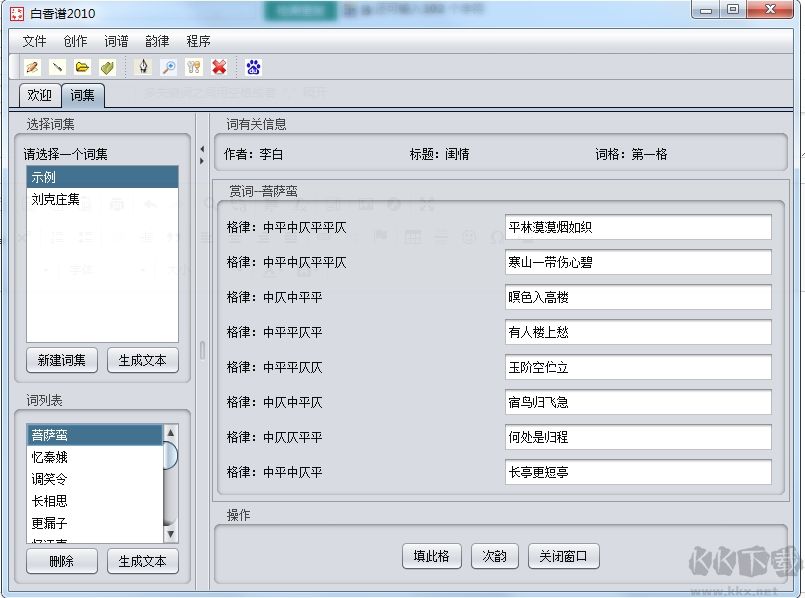The height and width of the screenshot is (598, 805).
Task: Select the 刘克庄集 collection
Action: 102,199
